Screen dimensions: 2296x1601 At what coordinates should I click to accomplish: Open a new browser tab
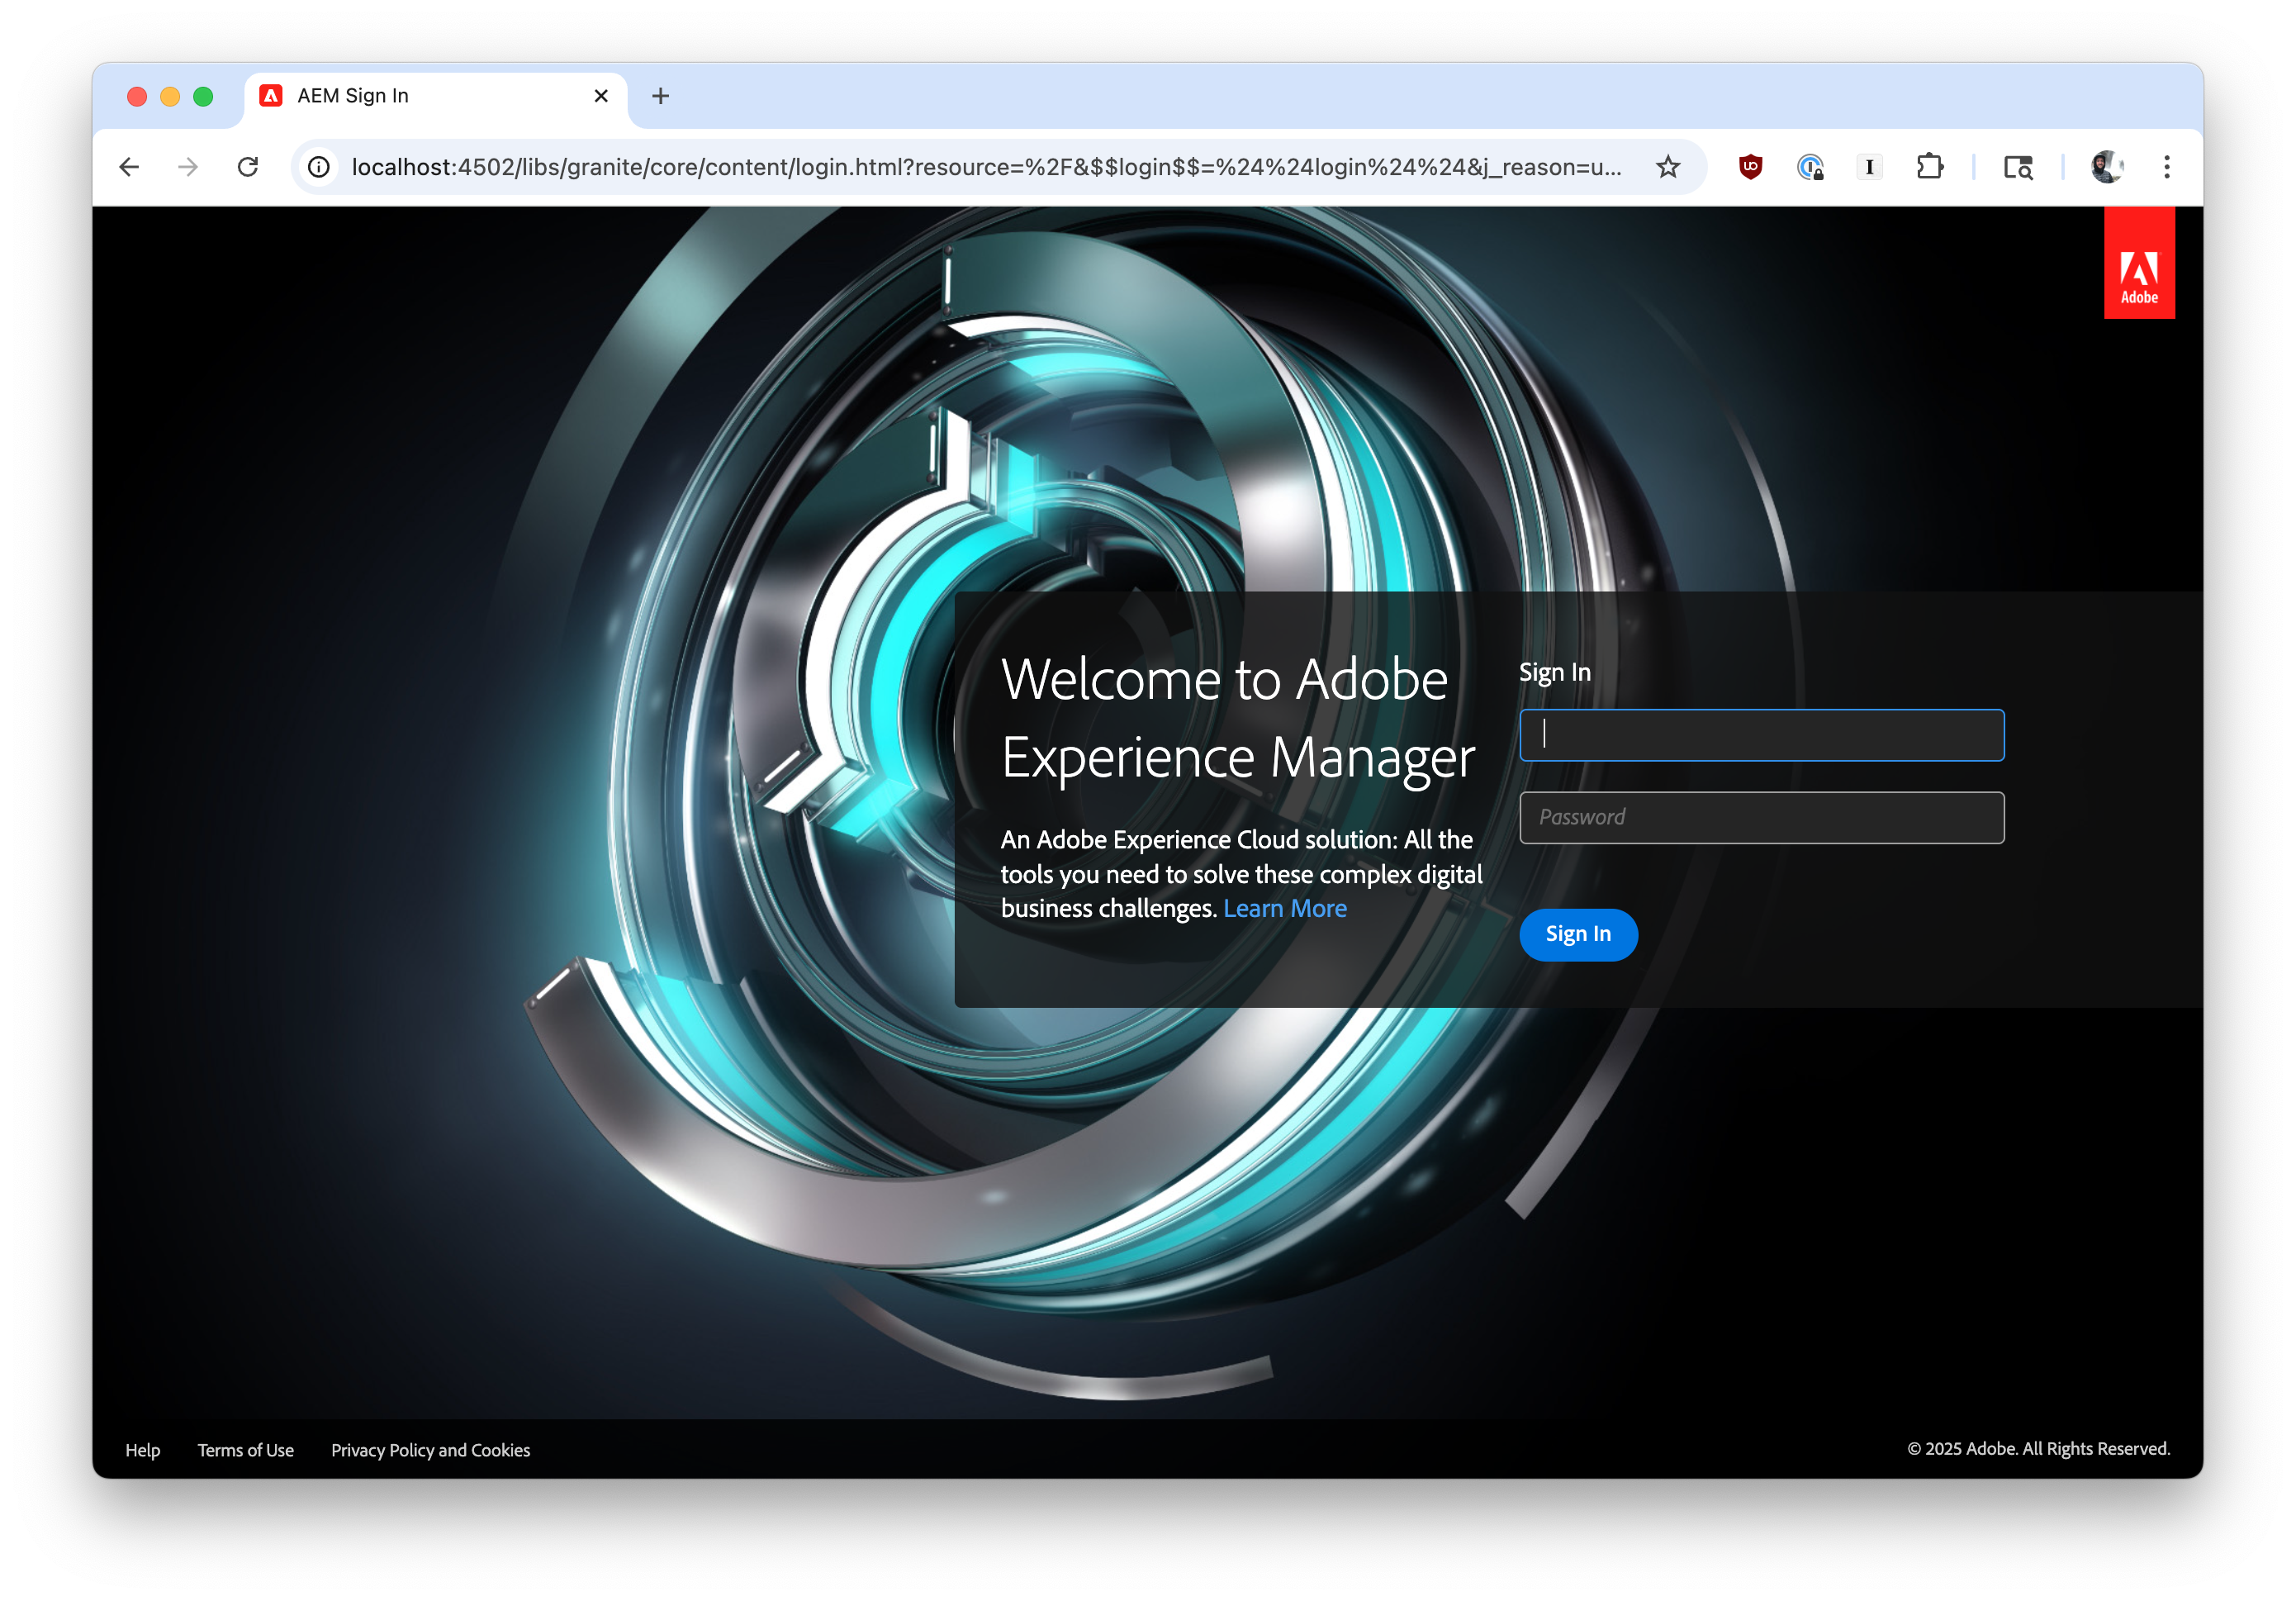tap(660, 96)
